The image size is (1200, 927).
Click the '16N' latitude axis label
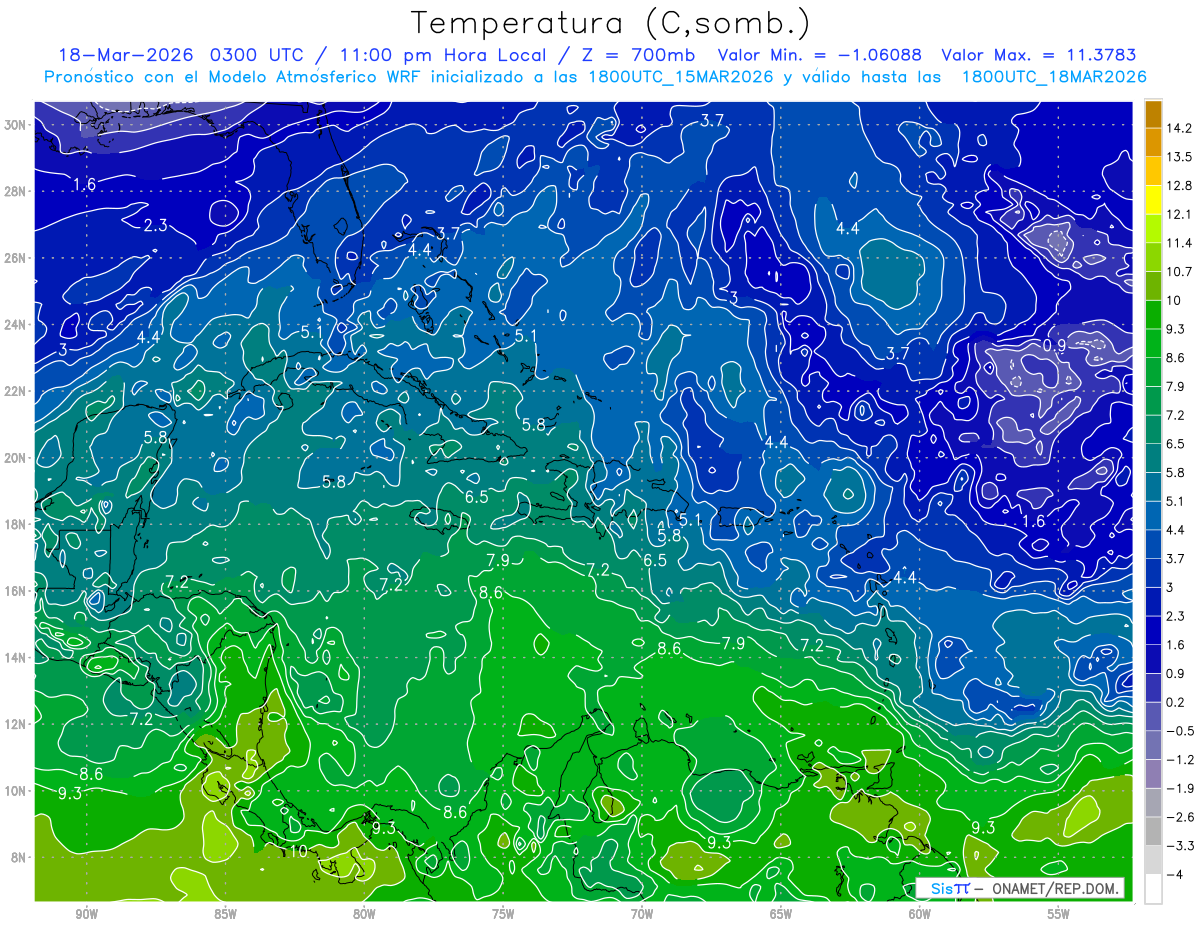click(x=17, y=591)
